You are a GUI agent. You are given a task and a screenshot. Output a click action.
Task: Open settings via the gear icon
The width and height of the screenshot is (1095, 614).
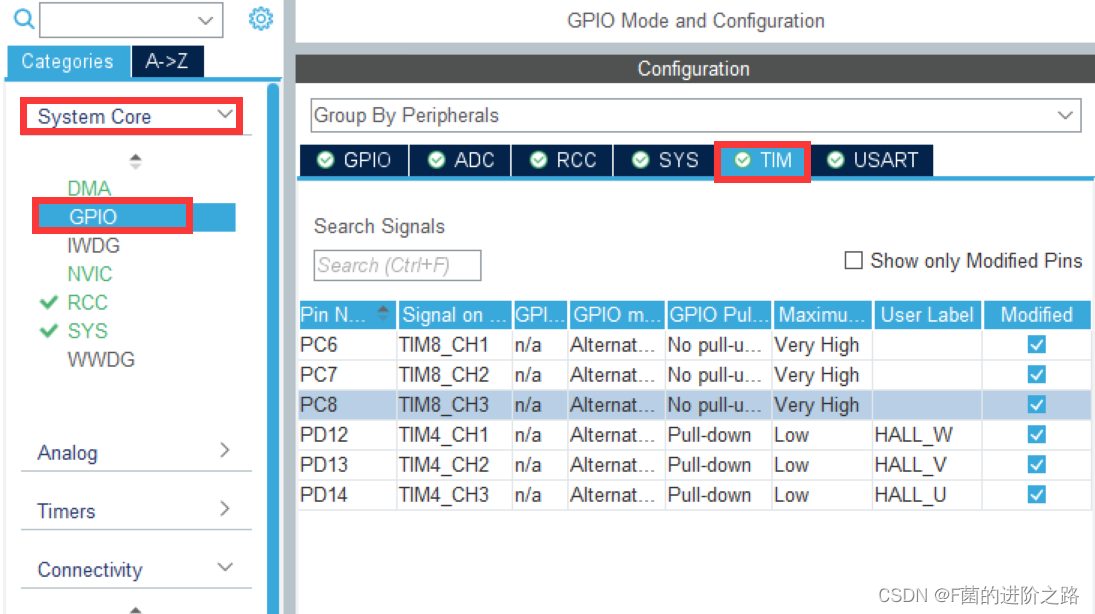[x=261, y=19]
